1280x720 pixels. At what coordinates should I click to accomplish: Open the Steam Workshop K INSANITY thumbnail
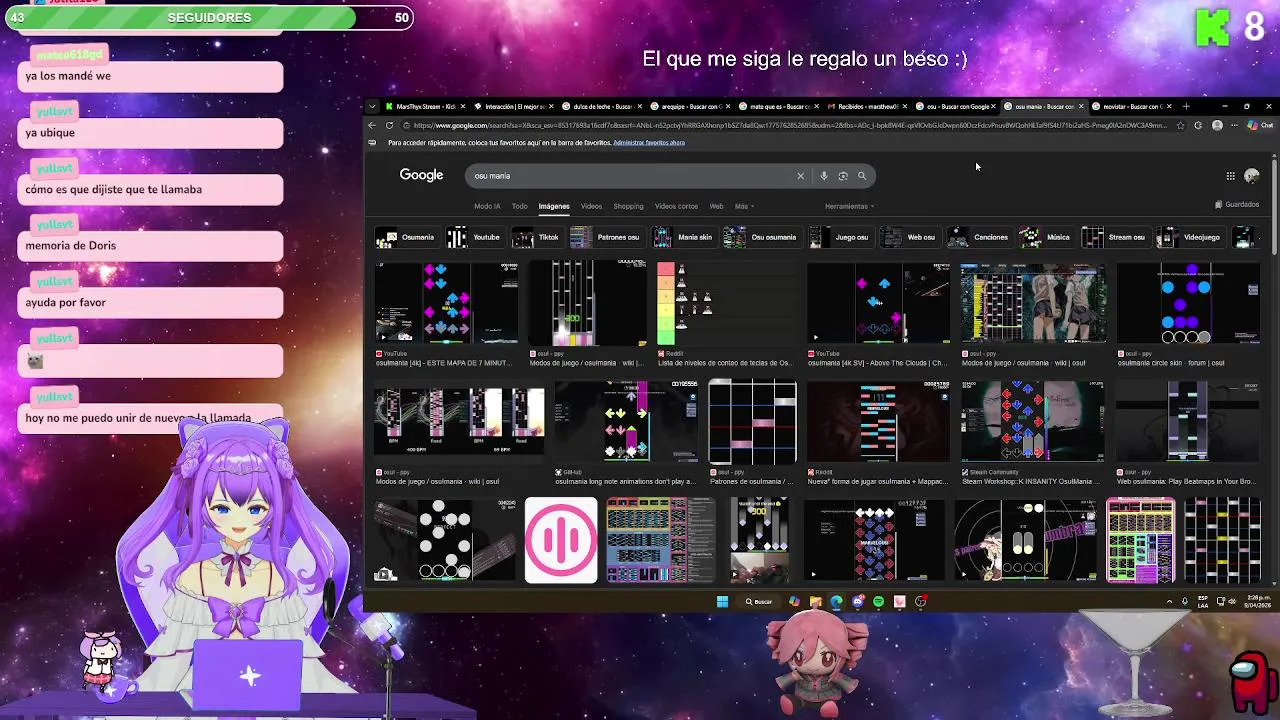click(x=1033, y=422)
